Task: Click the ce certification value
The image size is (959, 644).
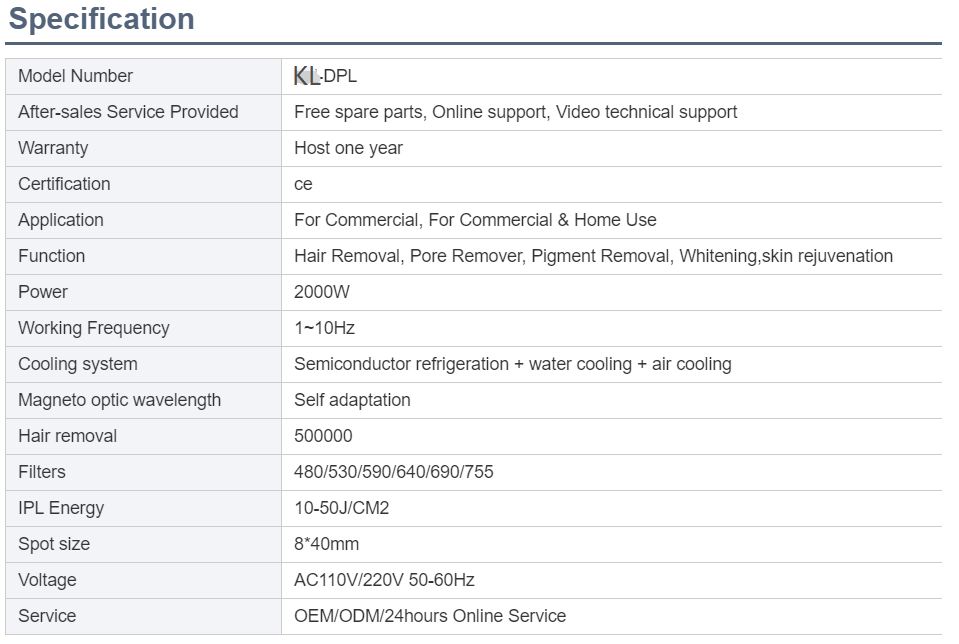Action: pos(303,184)
